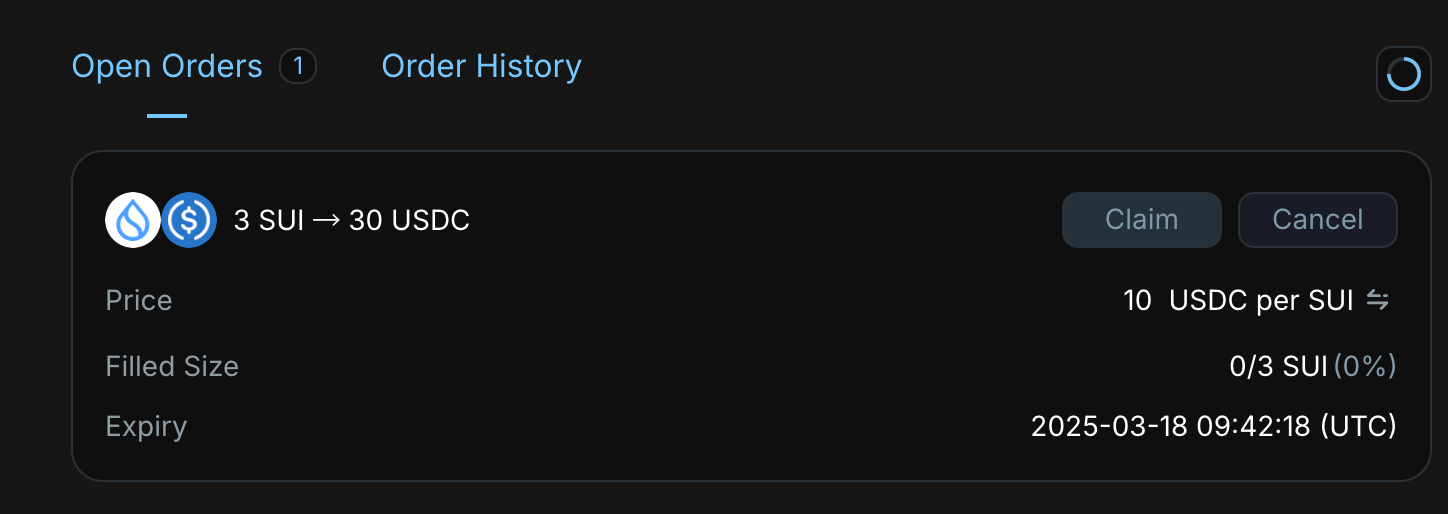Click the Expiry label
The width and height of the screenshot is (1448, 514).
coord(146,427)
